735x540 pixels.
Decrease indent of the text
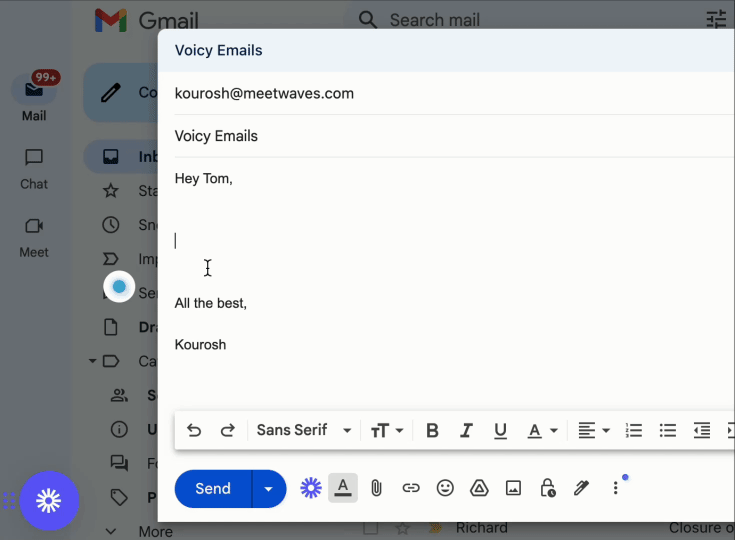tap(702, 430)
